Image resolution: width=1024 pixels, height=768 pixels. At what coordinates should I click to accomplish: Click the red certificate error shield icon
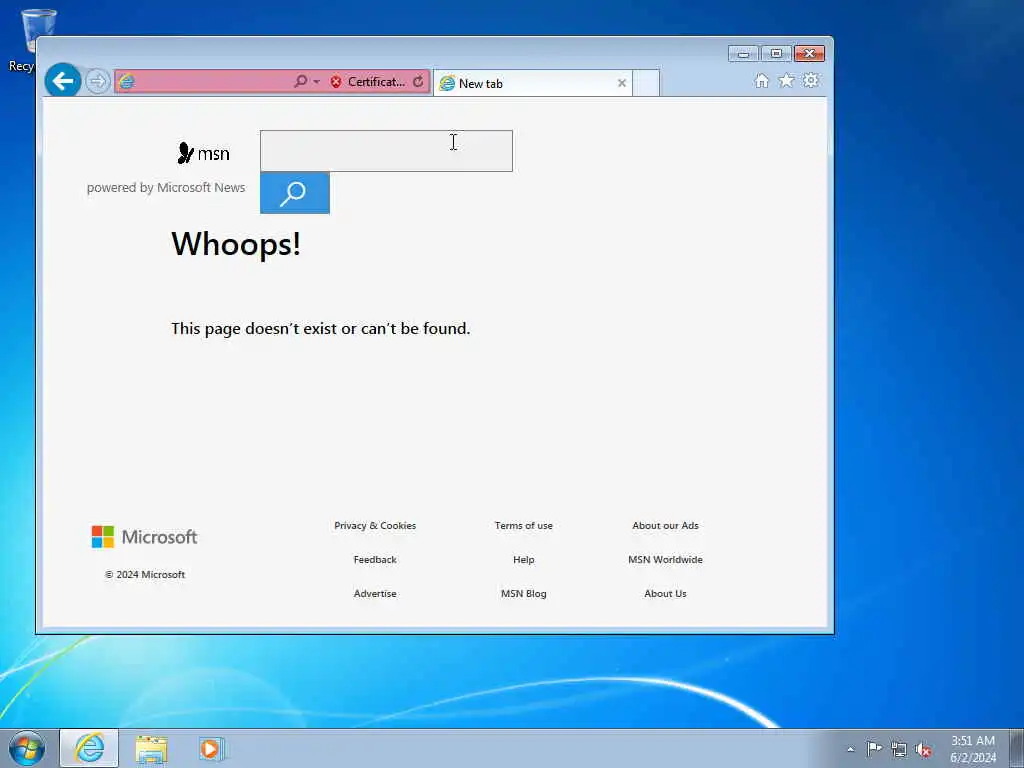(x=336, y=82)
